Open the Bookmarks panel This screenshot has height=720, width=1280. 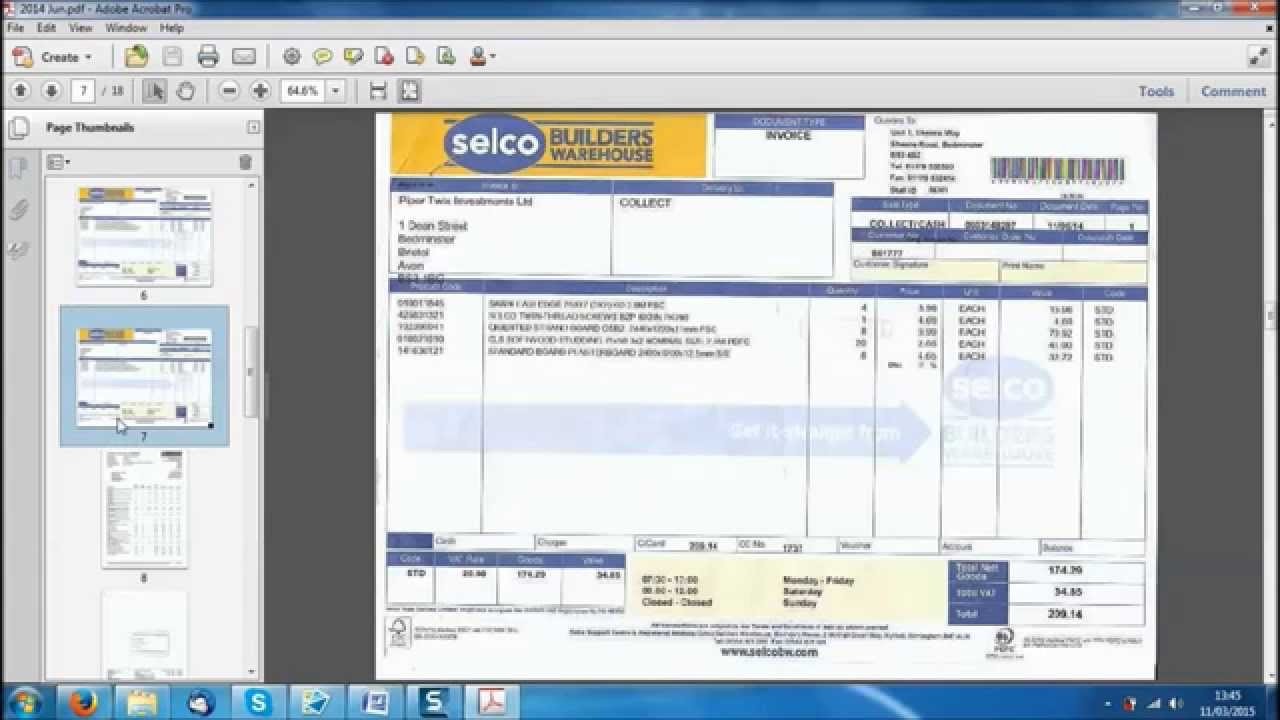click(x=18, y=168)
